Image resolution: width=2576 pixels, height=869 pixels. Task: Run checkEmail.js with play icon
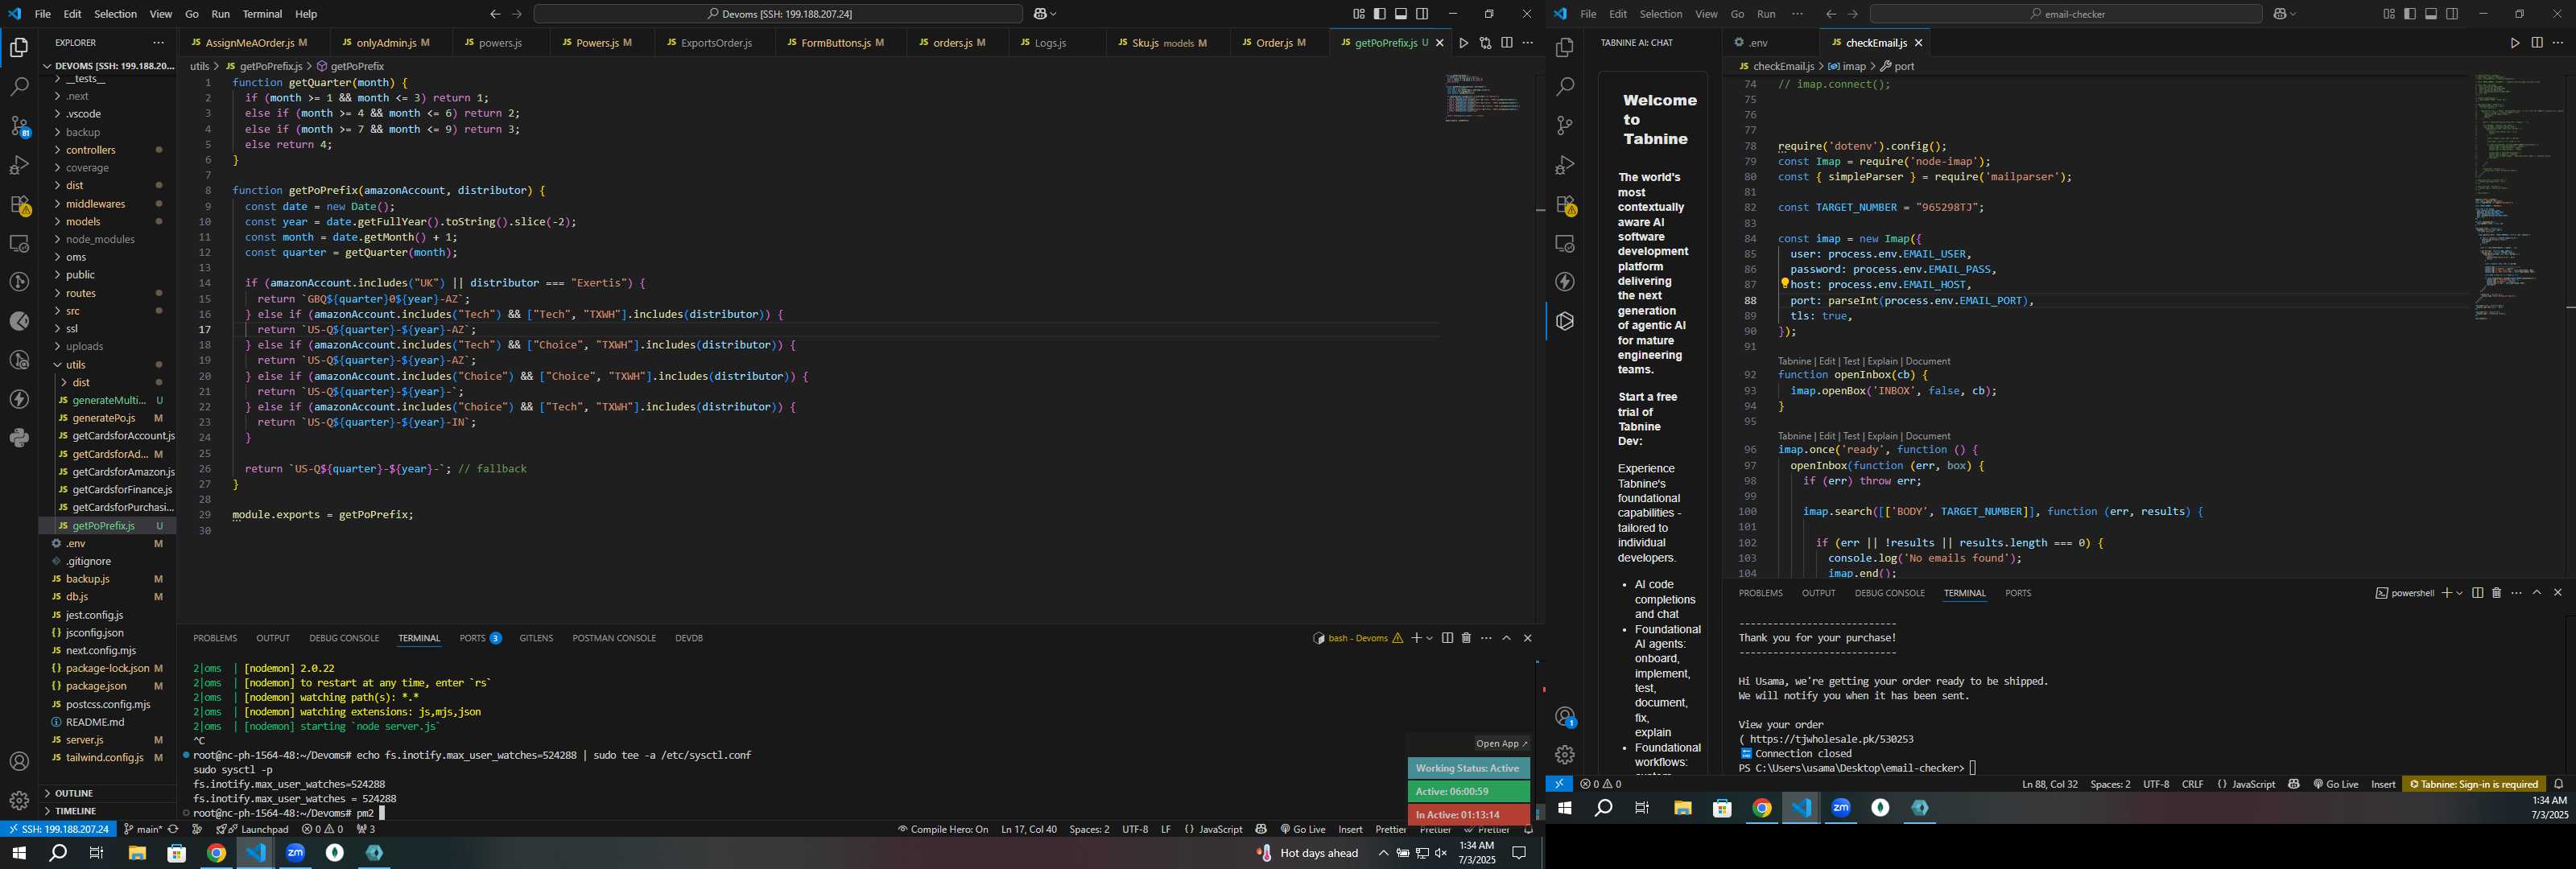click(2515, 43)
